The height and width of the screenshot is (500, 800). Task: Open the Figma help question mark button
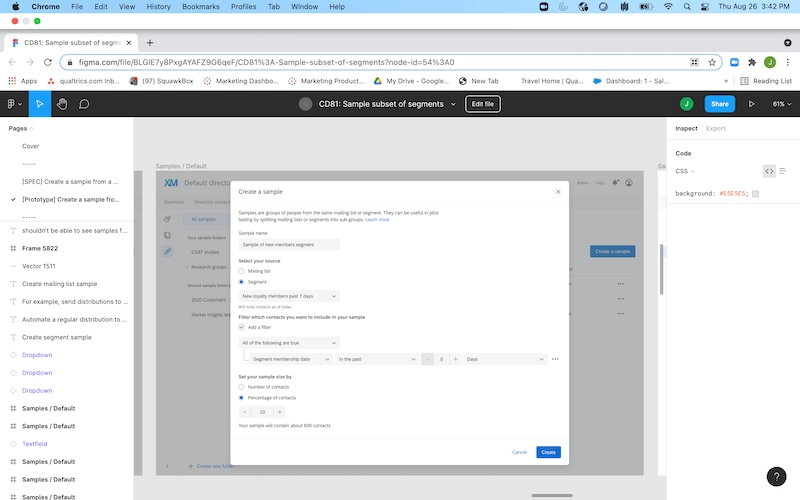pos(776,477)
